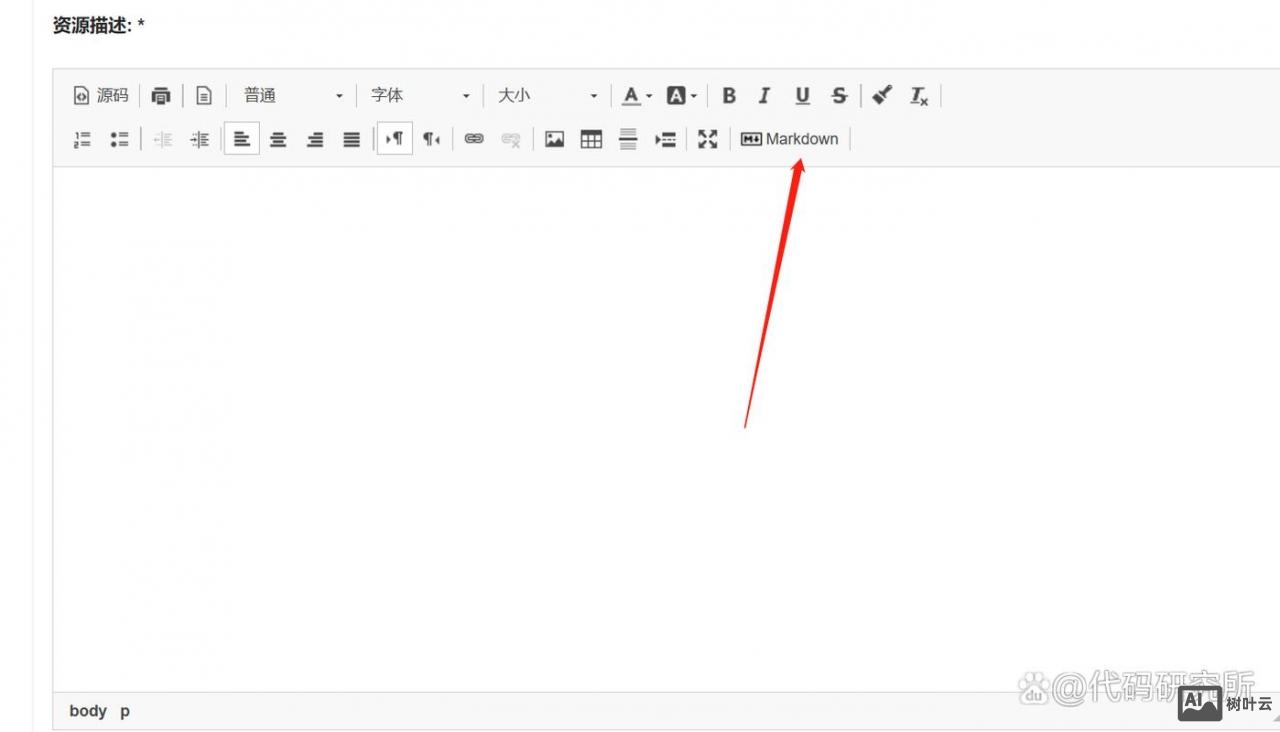
Task: Toggle bold formatting
Action: click(x=729, y=96)
